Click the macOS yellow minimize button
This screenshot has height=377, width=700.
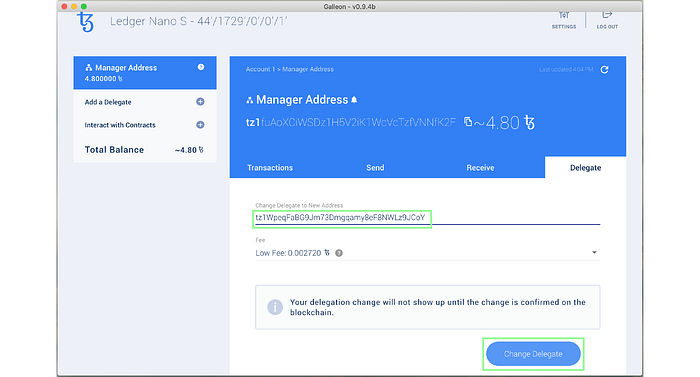74,6
